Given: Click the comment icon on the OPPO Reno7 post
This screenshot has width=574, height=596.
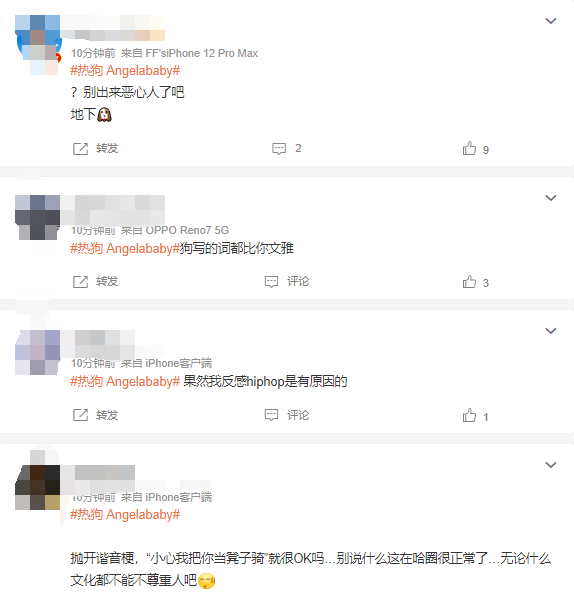Looking at the screenshot, I should (x=271, y=282).
